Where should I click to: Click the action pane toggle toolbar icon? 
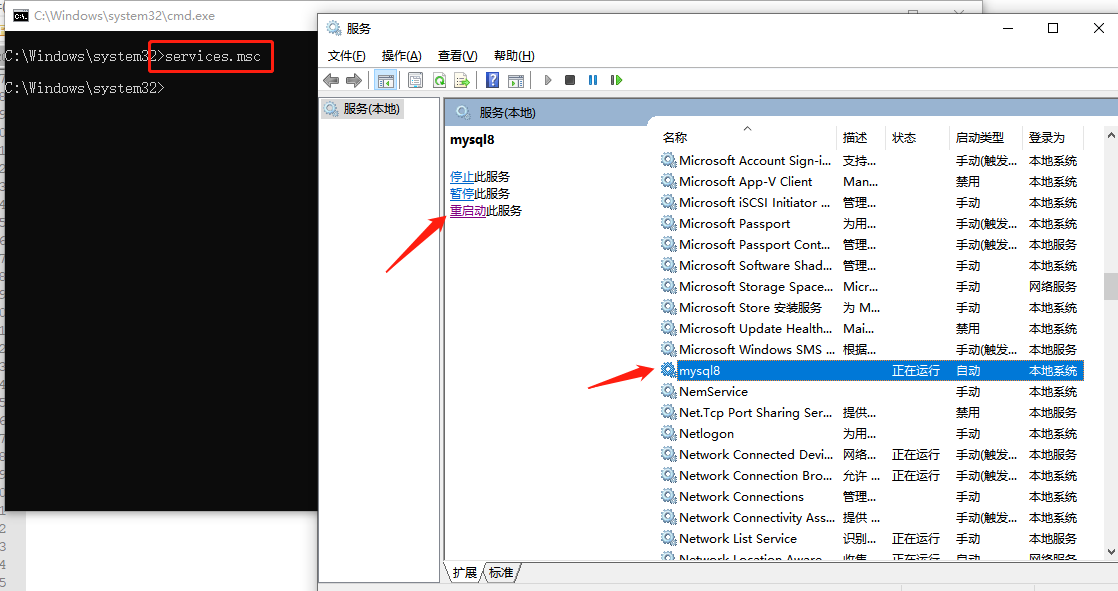516,81
